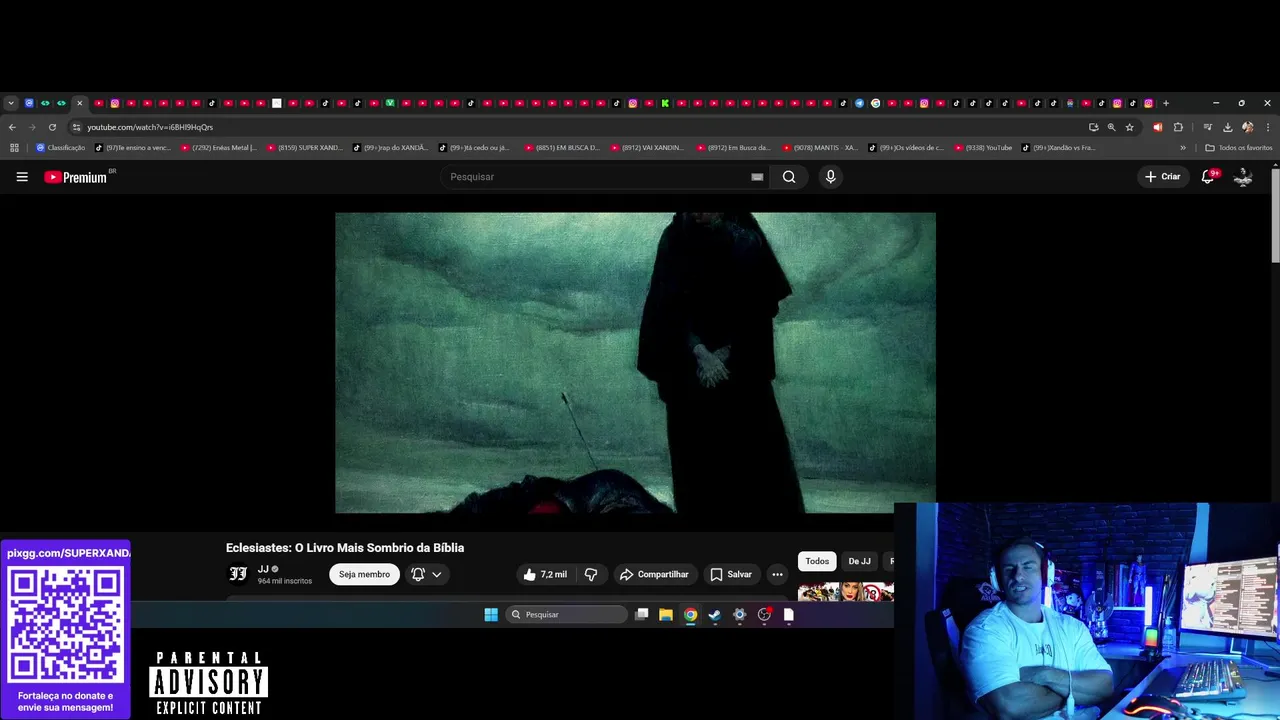The height and width of the screenshot is (720, 1280).
Task: Start voice search with the microphone icon
Action: [x=830, y=177]
